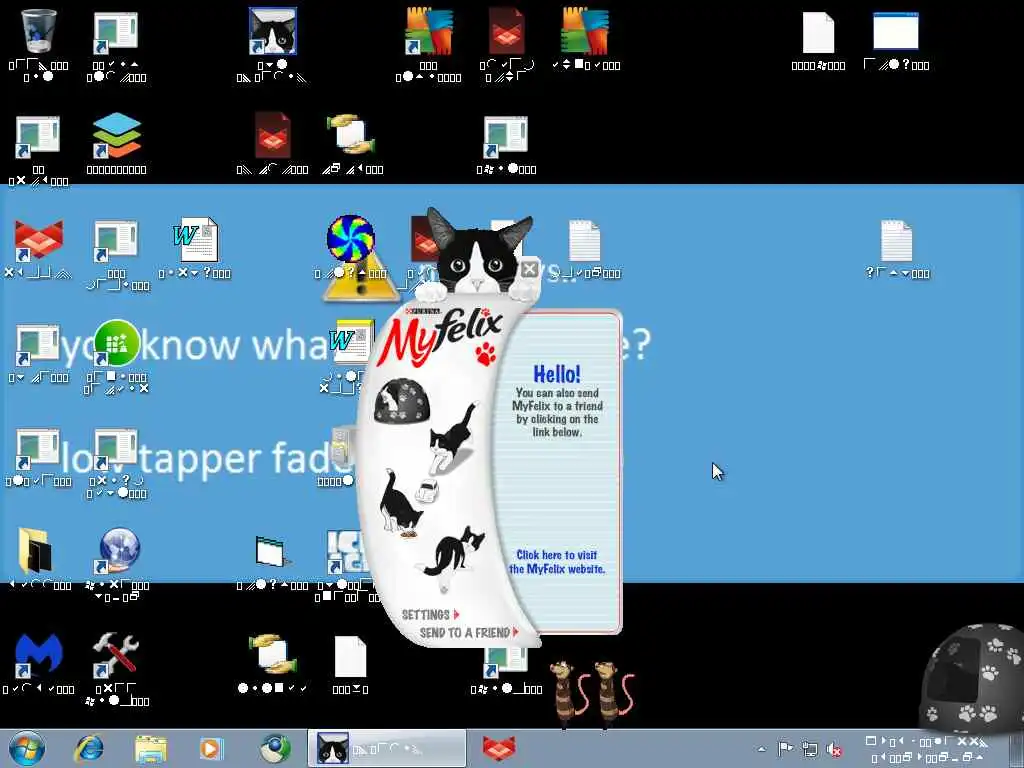The height and width of the screenshot is (768, 1024).
Task: Select the globe shortcut icon on the desktop
Action: 118,551
